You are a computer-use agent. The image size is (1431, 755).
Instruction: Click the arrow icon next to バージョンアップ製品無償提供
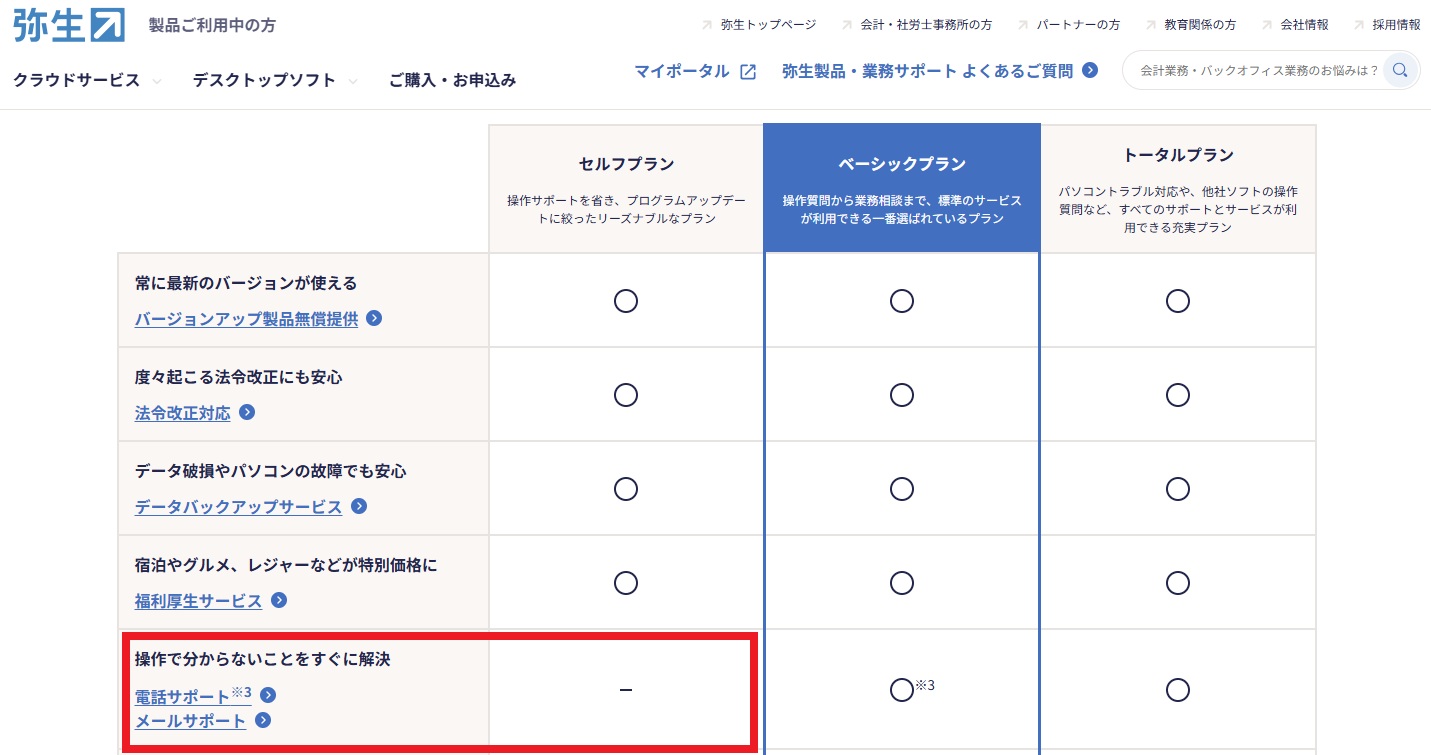pos(374,319)
